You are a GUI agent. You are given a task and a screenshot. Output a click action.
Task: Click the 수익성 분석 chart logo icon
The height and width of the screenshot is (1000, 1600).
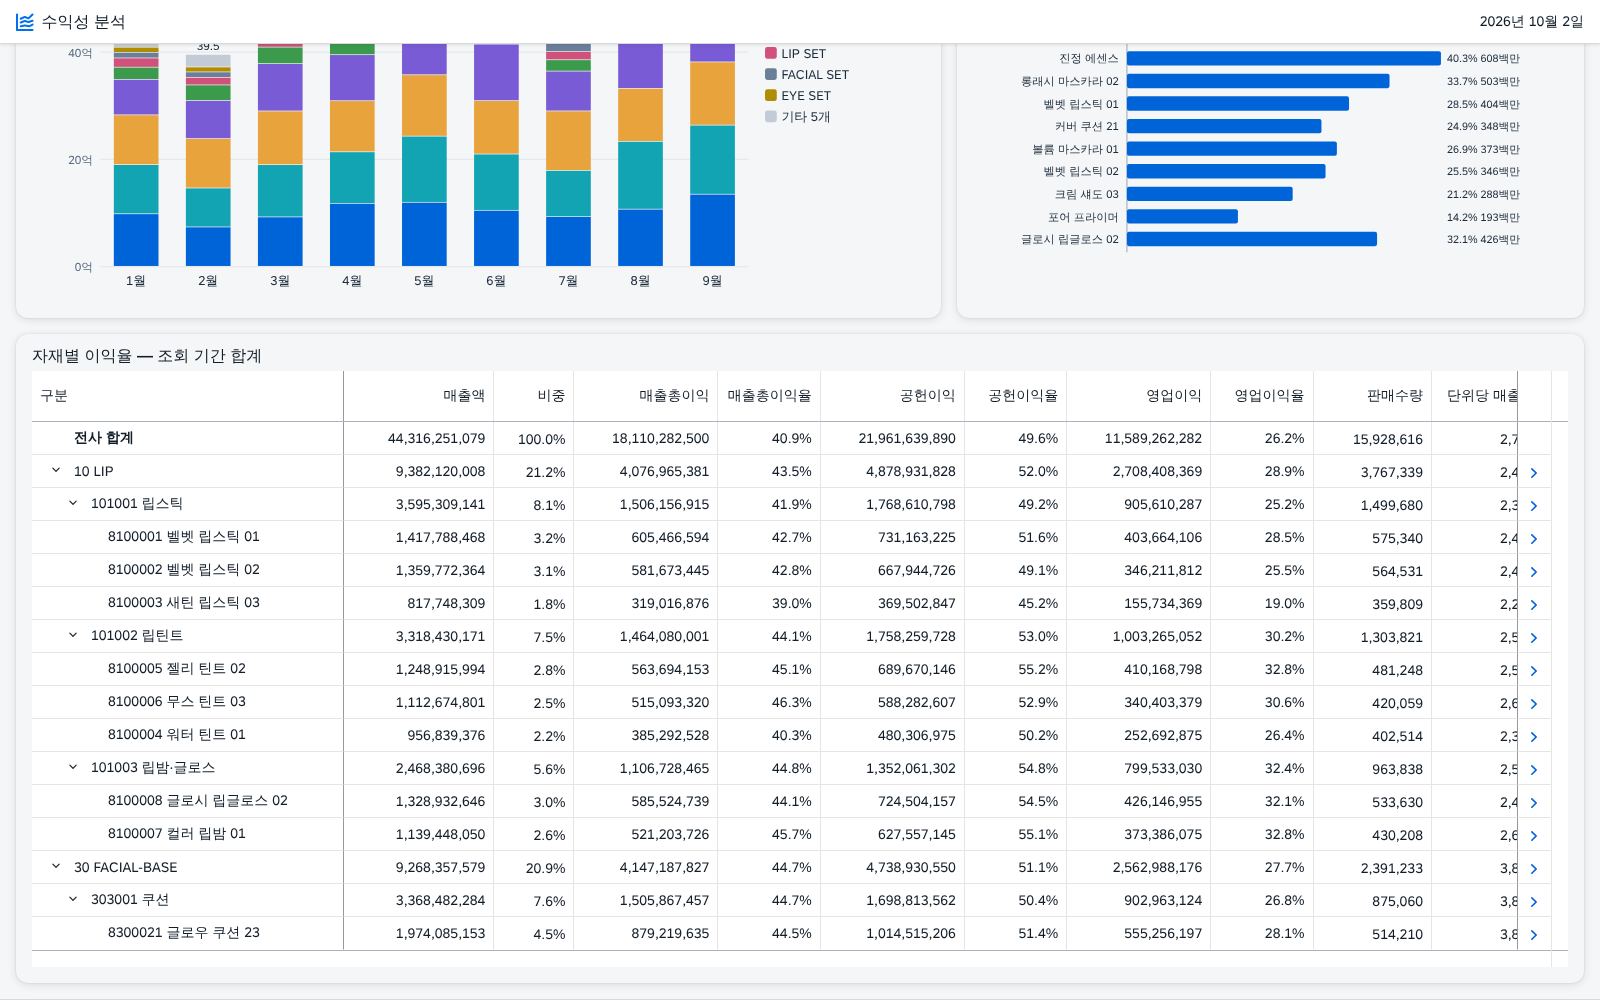pyautogui.click(x=25, y=22)
